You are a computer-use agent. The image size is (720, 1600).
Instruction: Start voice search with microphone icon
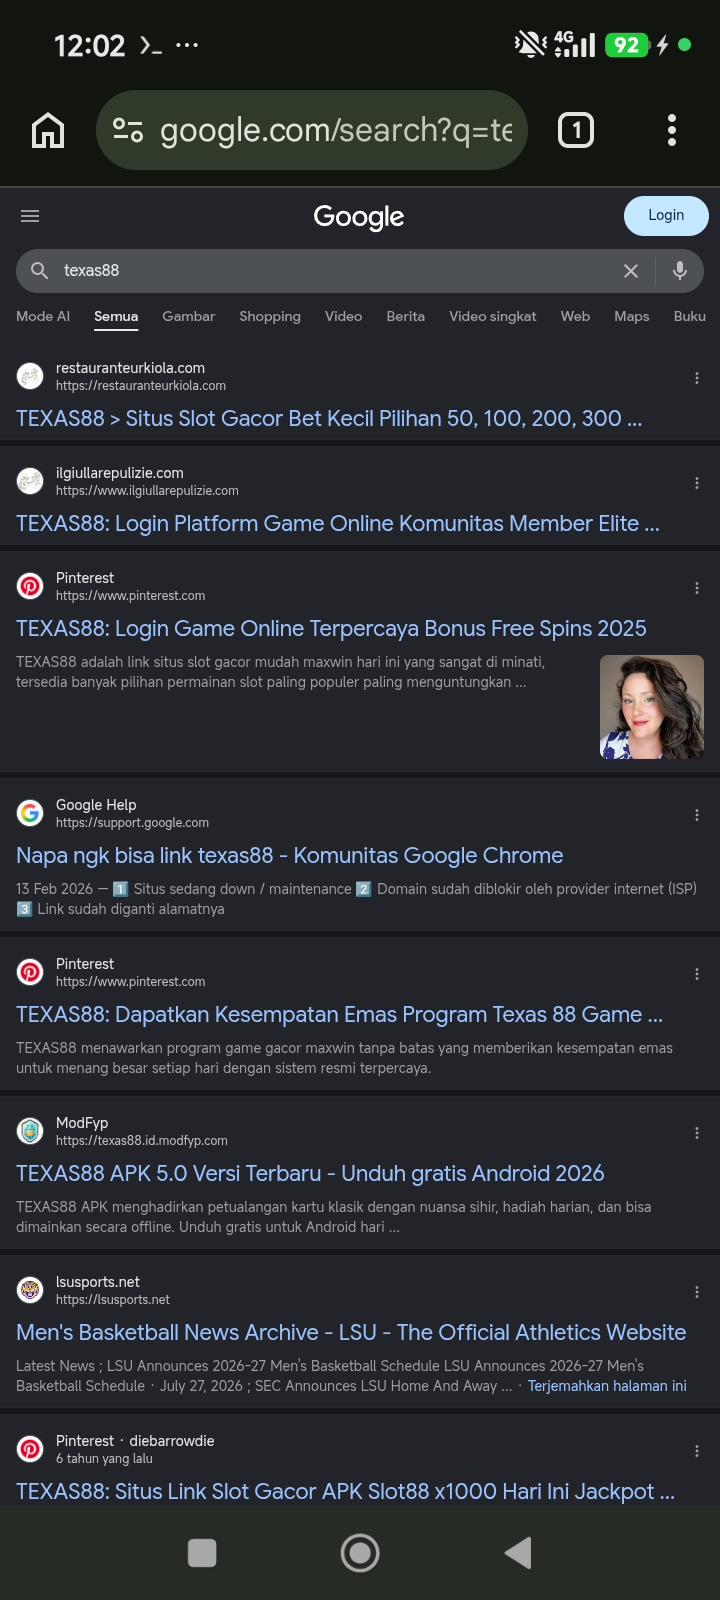pos(680,270)
